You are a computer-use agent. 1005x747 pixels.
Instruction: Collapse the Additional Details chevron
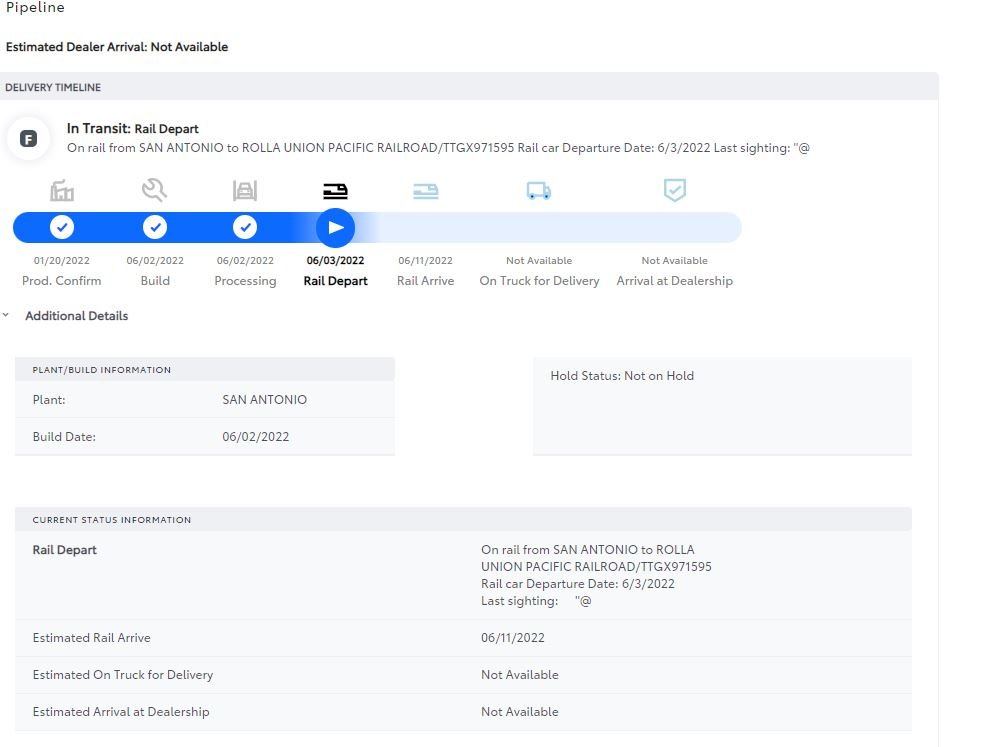(6, 315)
